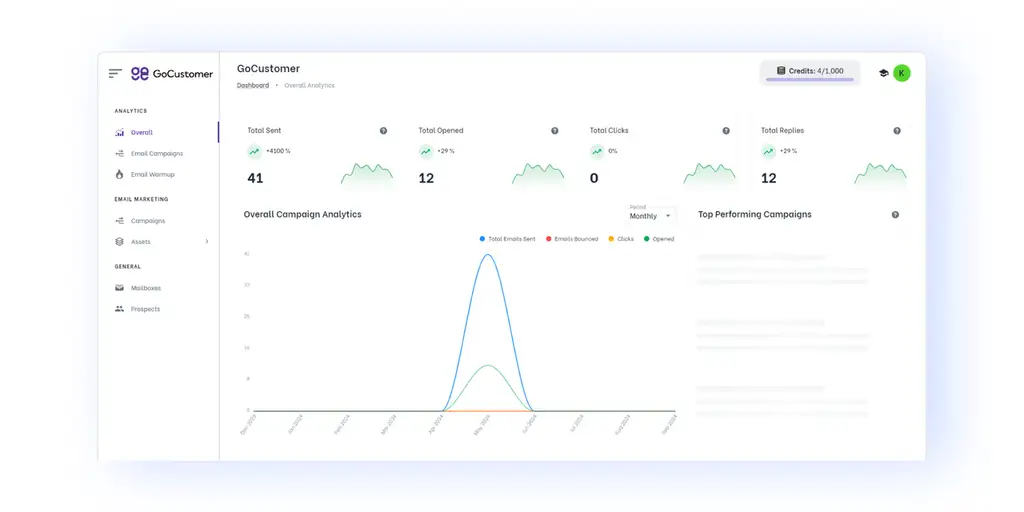Click the Overall Campaign Analytics heading

(x=302, y=214)
